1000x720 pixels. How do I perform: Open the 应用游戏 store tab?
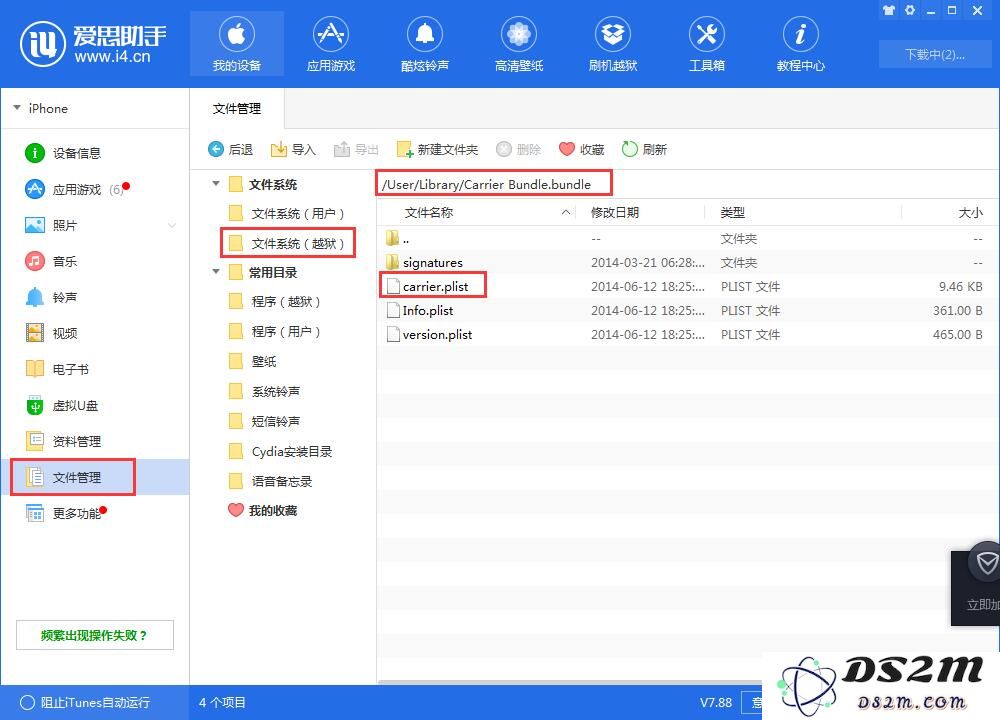coord(330,43)
